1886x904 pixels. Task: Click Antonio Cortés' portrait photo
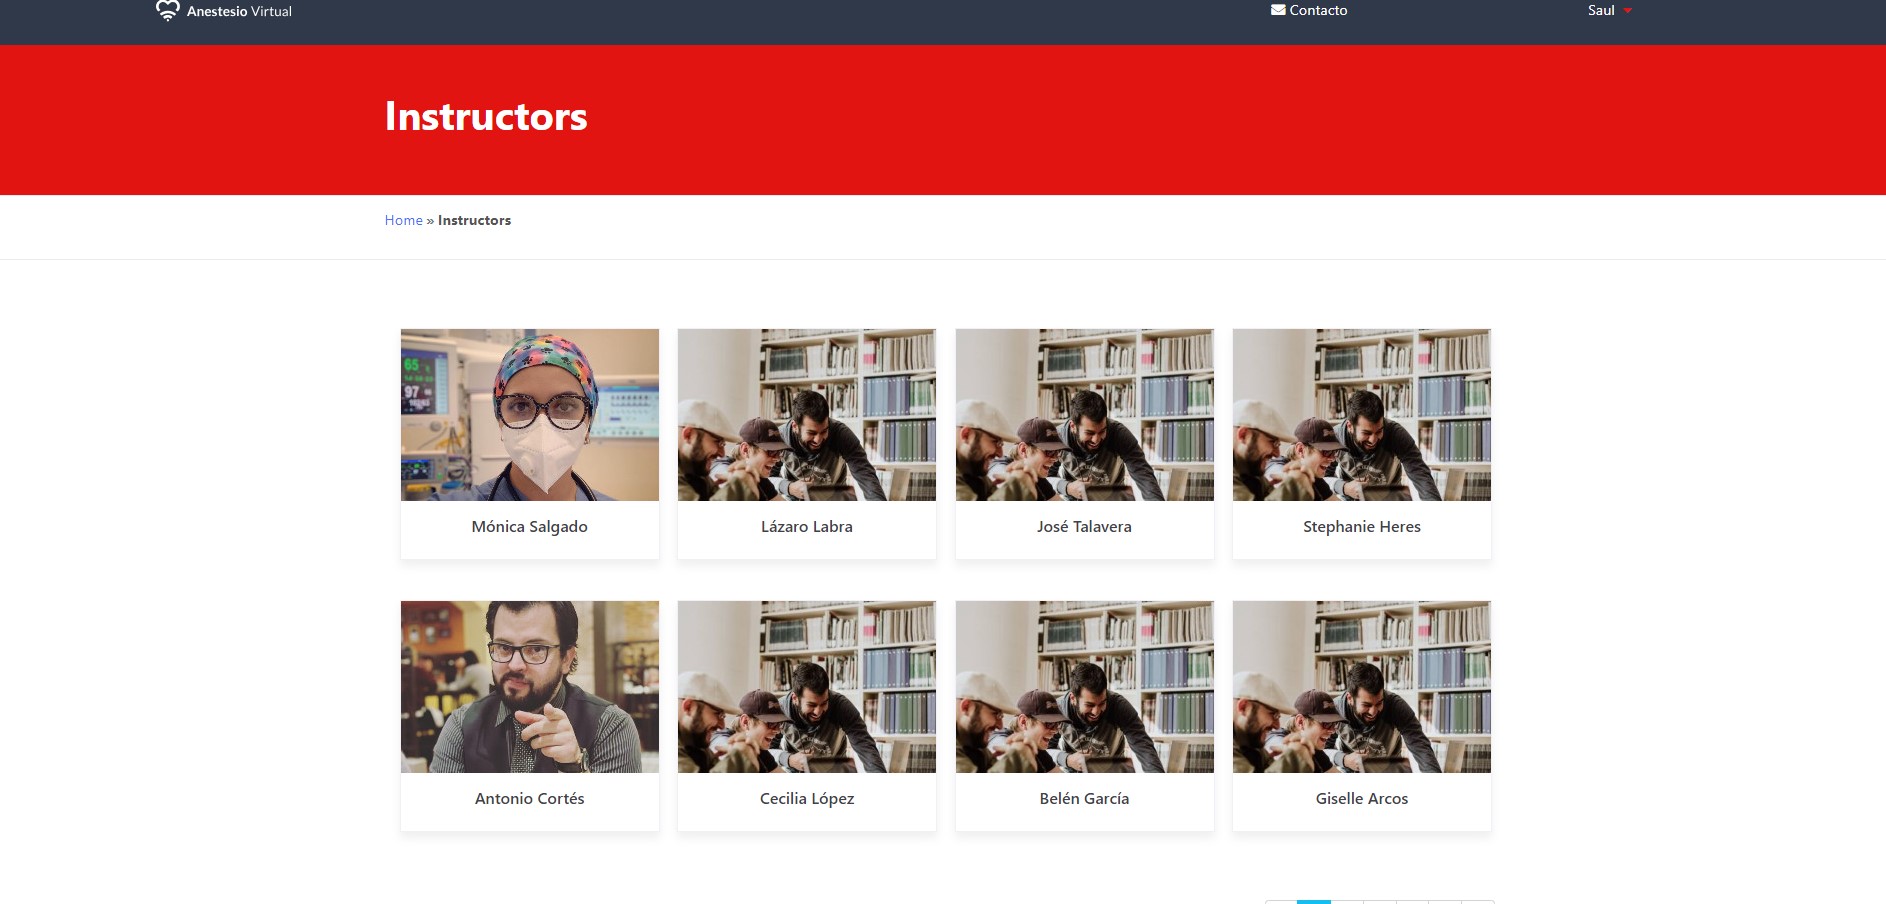(529, 687)
